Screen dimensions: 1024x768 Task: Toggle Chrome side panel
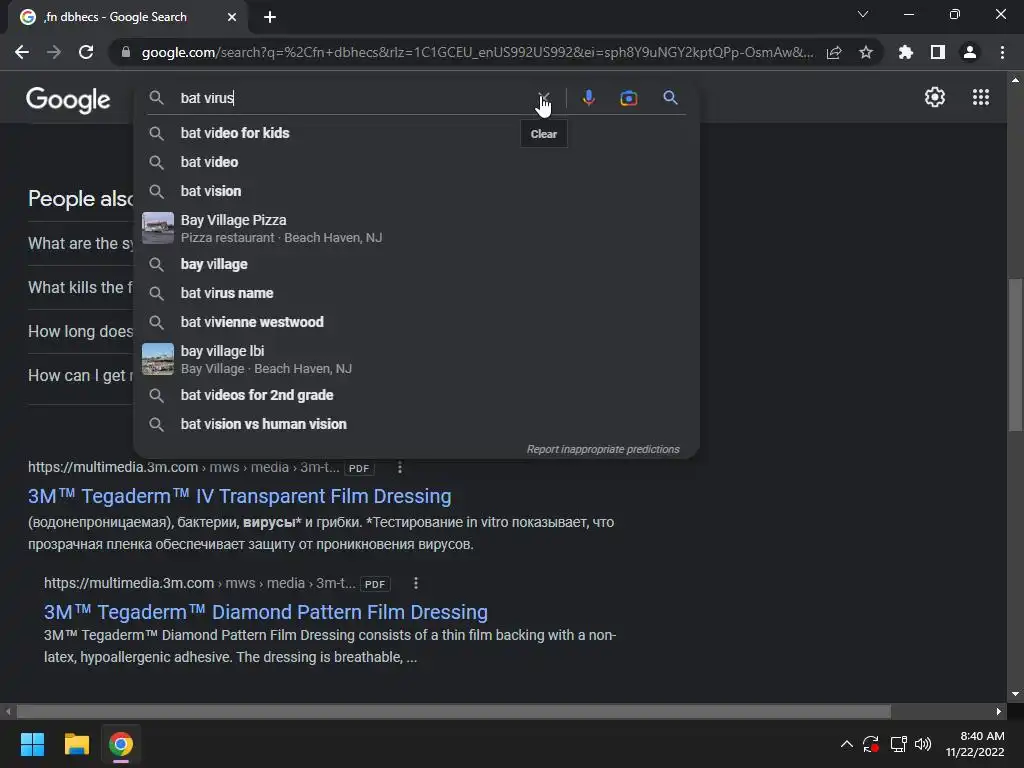coord(938,52)
